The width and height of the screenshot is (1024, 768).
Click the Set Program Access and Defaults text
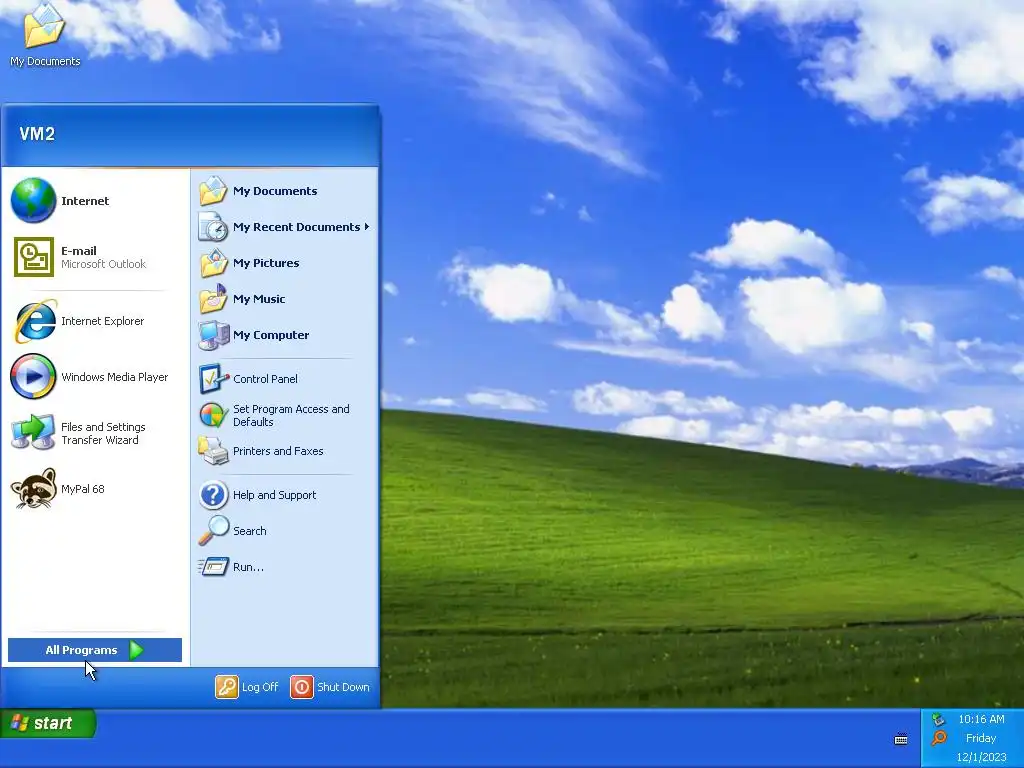click(291, 415)
